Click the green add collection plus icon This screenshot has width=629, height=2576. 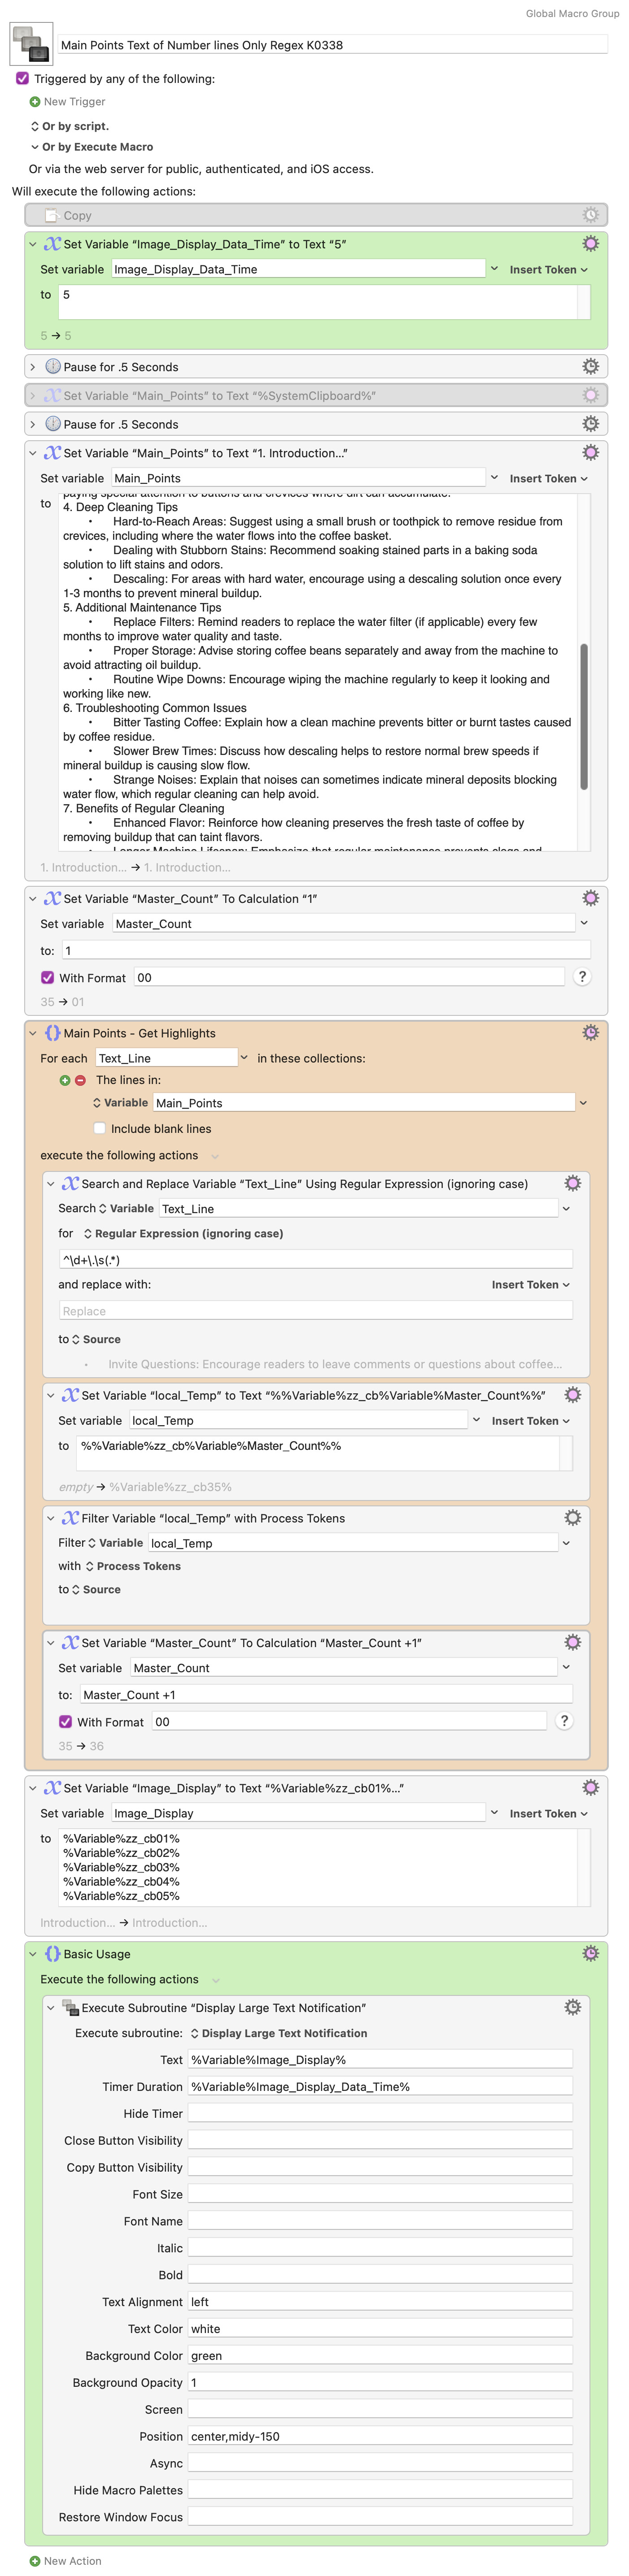click(65, 1080)
